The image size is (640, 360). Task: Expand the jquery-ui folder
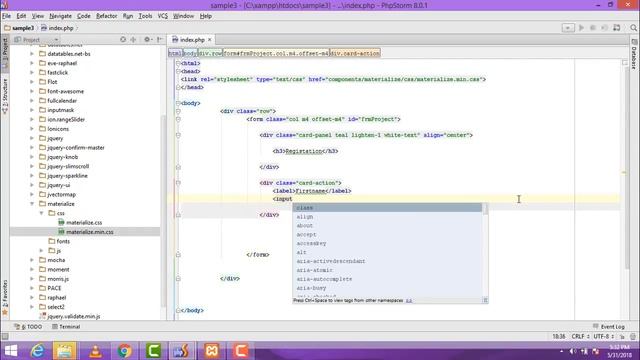(32, 185)
